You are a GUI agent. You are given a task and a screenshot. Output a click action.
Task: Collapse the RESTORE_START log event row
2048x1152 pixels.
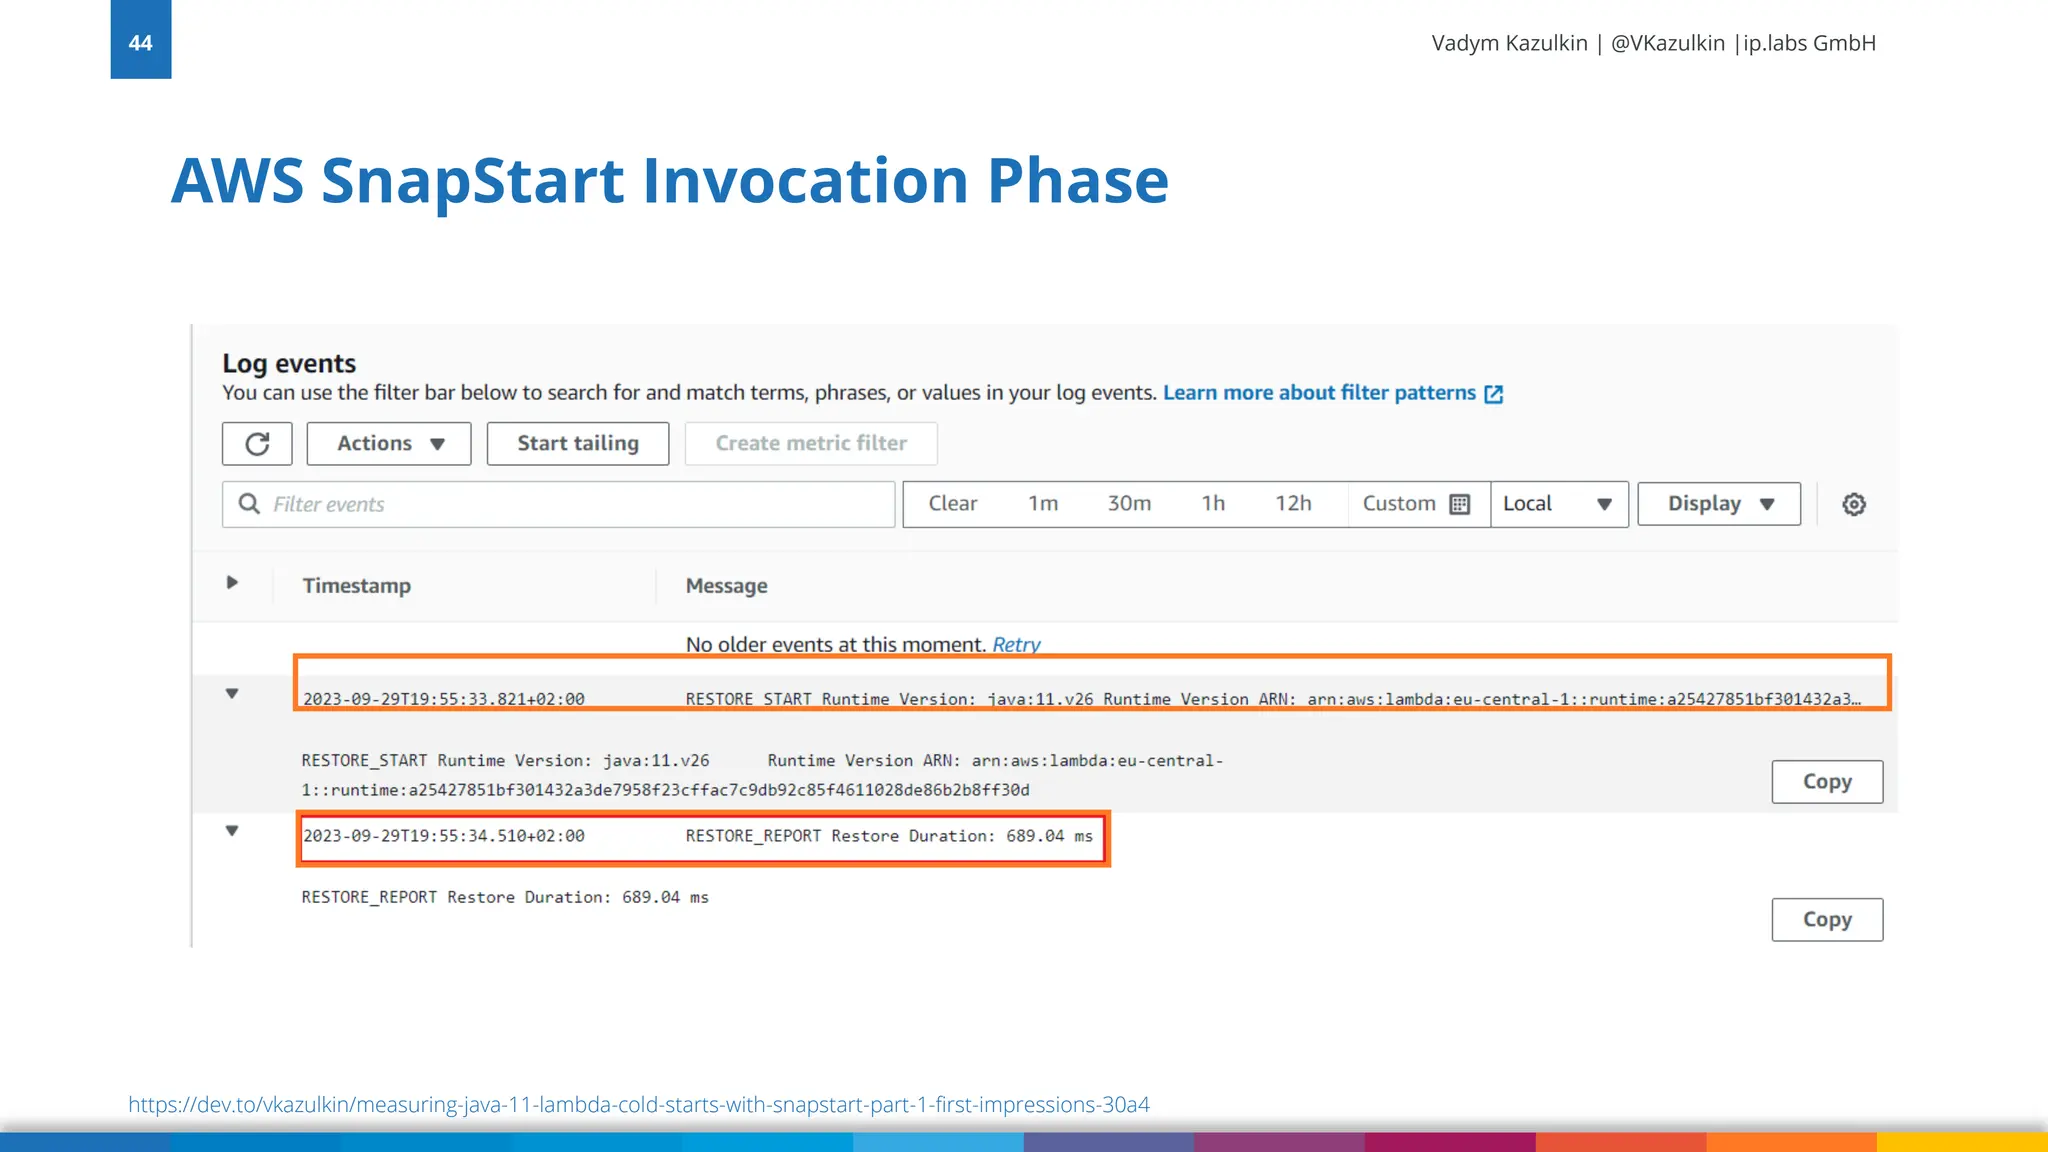[232, 693]
